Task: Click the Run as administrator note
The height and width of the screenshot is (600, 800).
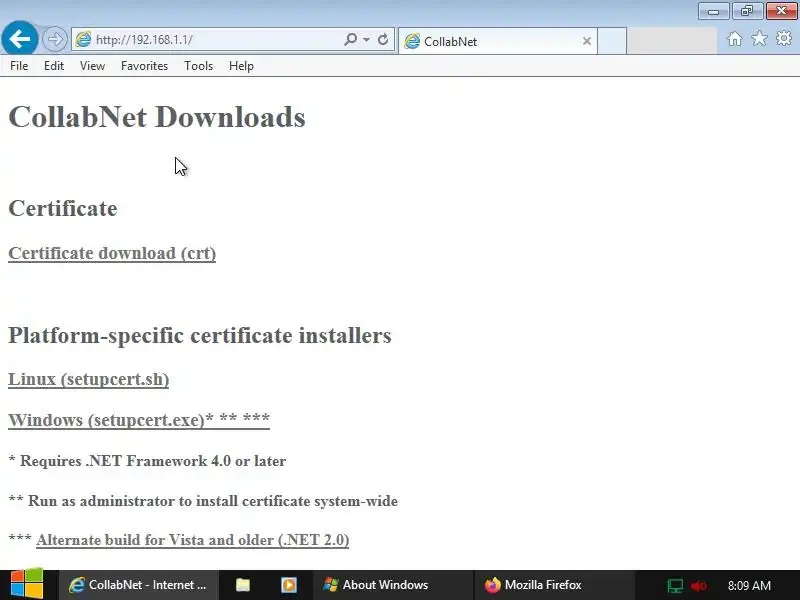Action: (203, 501)
